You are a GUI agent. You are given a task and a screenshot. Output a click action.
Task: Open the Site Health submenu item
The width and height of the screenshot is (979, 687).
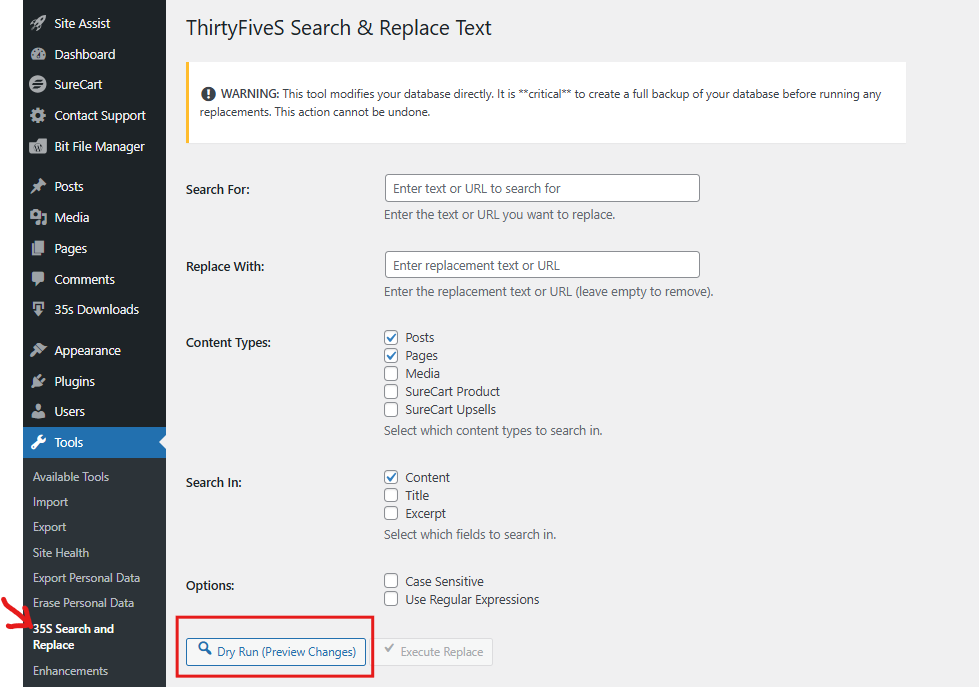[61, 553]
